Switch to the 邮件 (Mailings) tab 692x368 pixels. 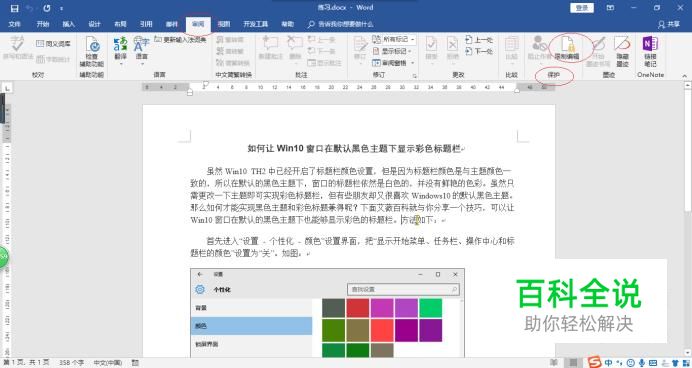click(x=172, y=24)
